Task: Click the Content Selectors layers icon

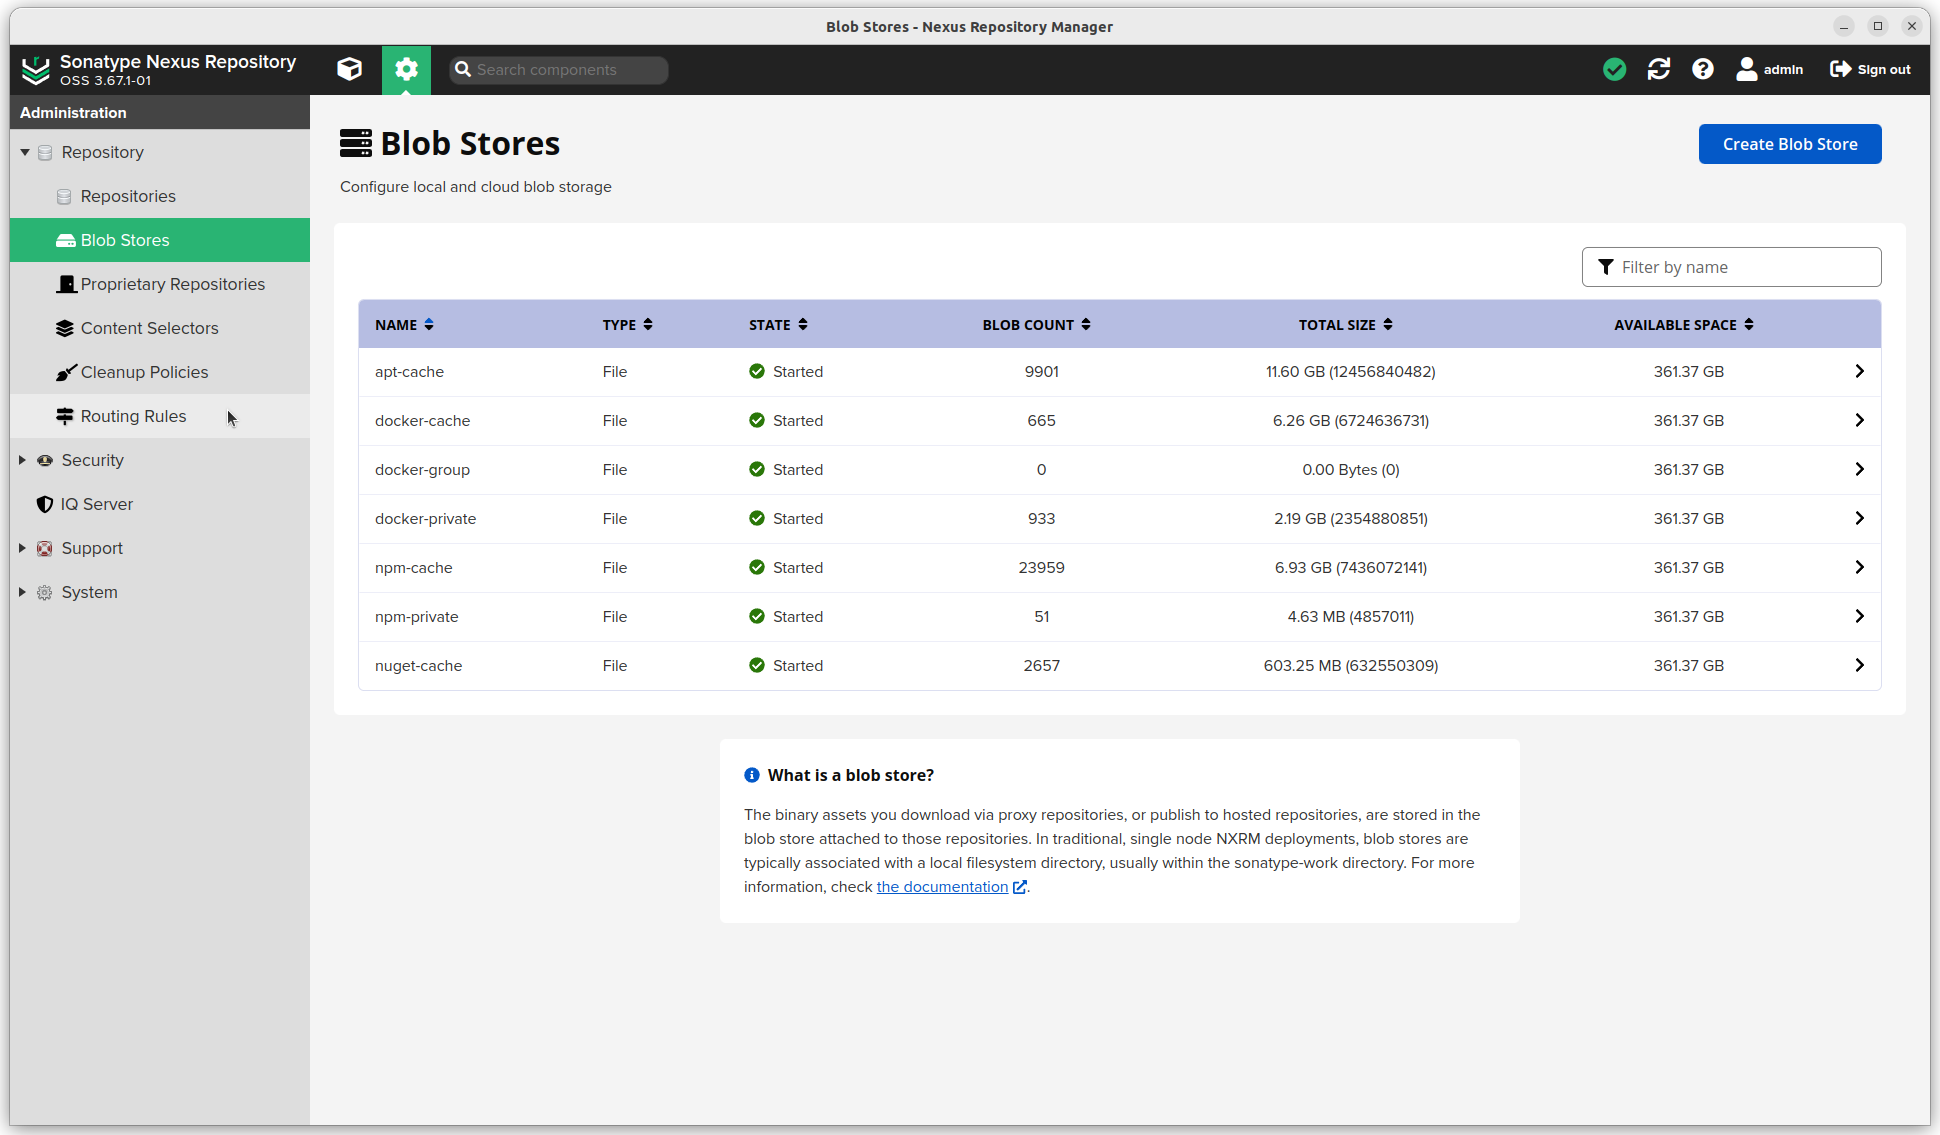Action: click(65, 328)
